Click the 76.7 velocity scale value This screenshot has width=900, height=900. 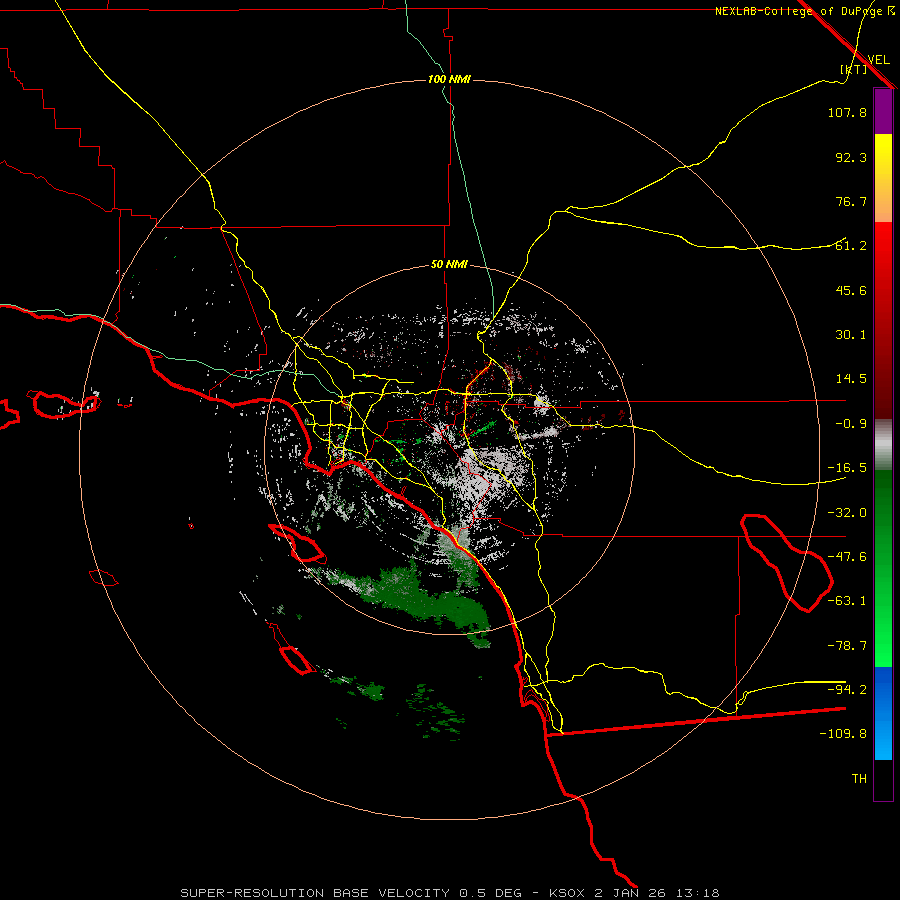tap(851, 201)
